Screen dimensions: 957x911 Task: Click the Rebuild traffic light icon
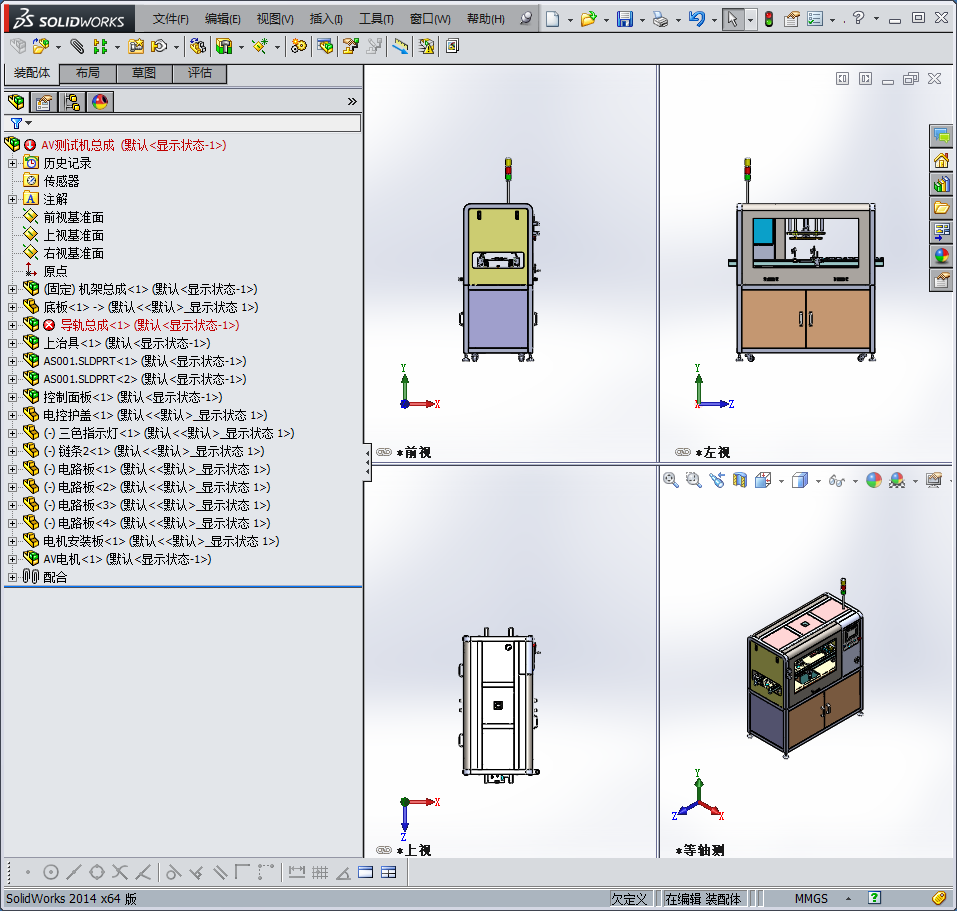click(x=769, y=19)
